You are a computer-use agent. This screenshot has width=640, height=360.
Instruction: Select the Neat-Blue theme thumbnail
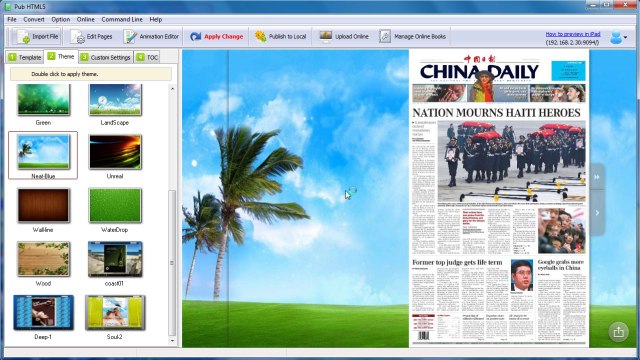click(43, 152)
